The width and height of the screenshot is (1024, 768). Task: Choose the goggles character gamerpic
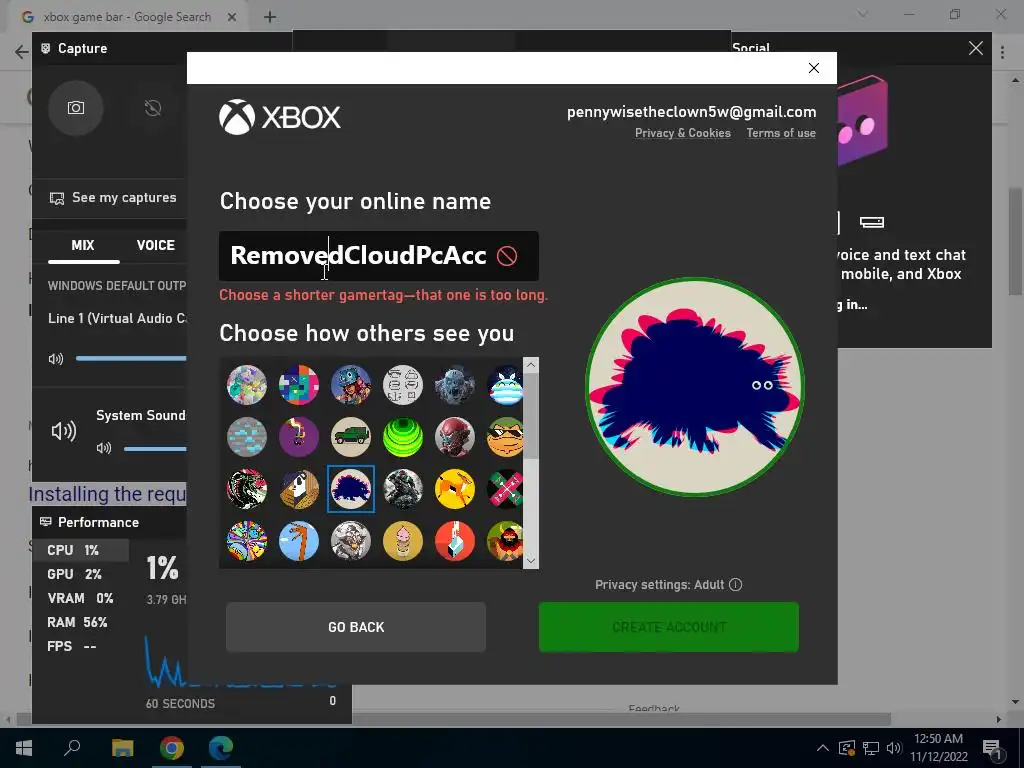[351, 385]
